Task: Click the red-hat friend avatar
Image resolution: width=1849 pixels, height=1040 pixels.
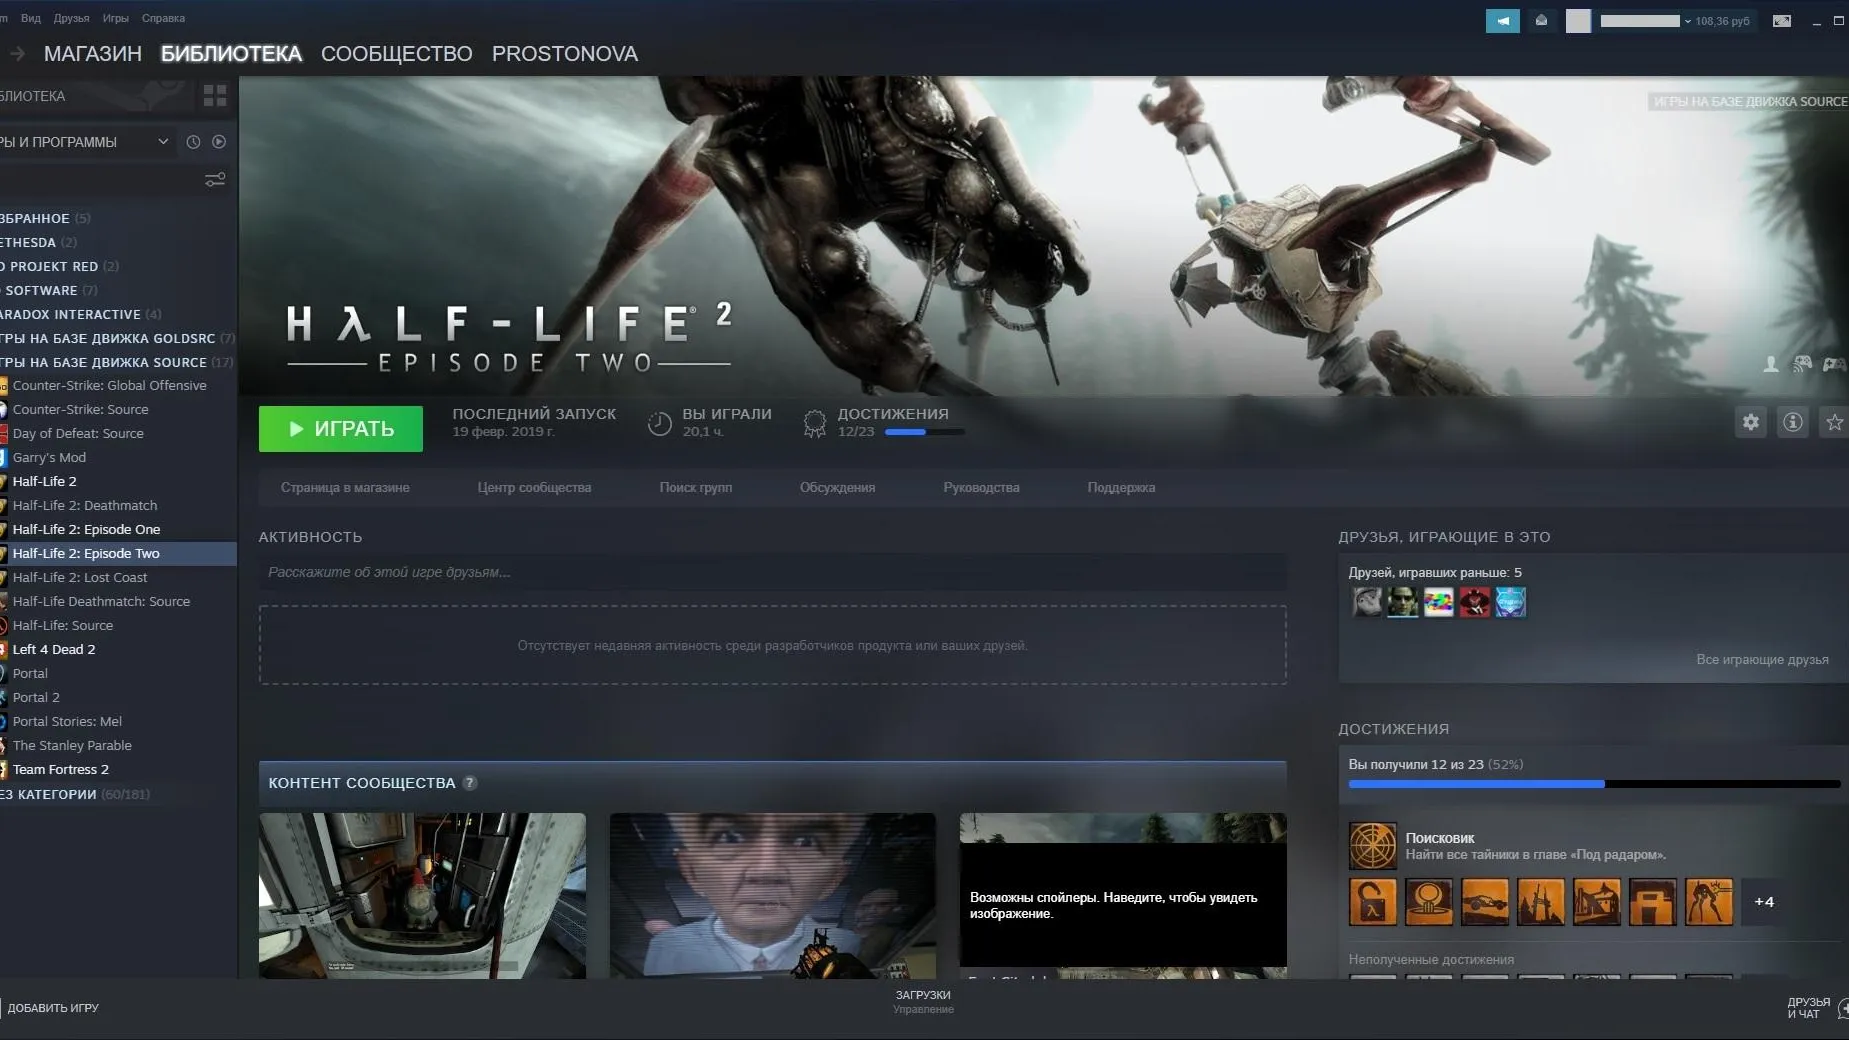Action: (x=1475, y=602)
